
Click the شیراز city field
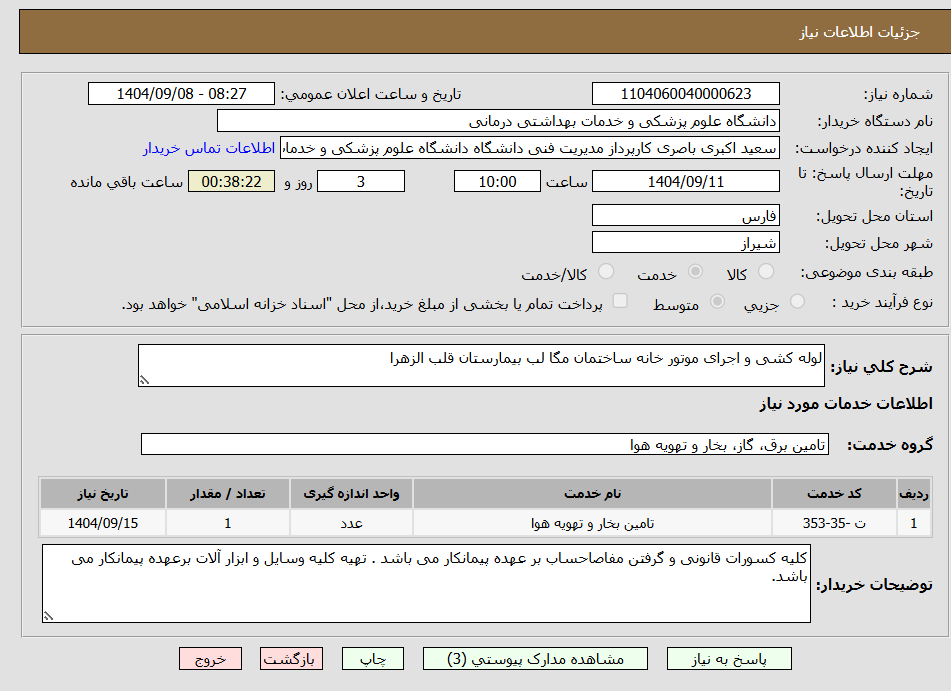686,241
